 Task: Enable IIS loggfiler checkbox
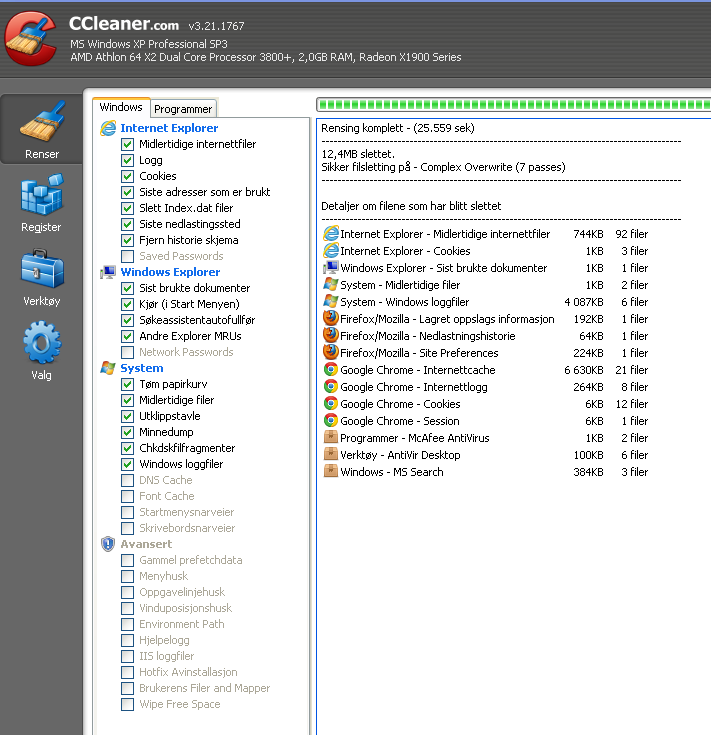tap(127, 656)
